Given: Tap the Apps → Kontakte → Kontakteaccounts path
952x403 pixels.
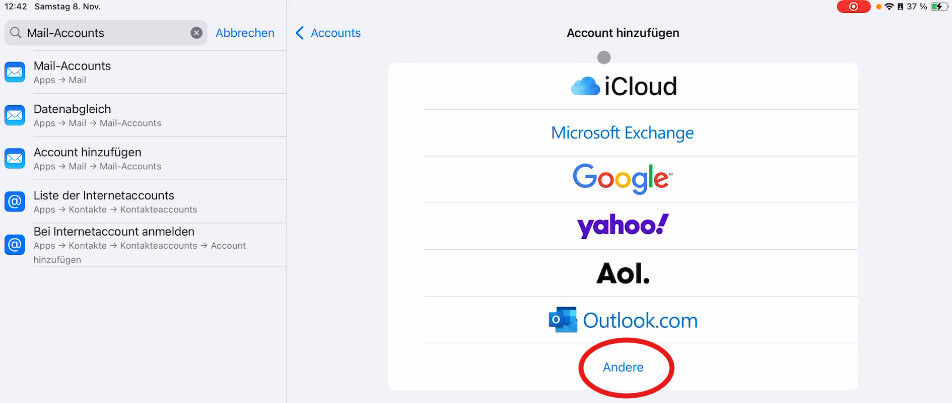Looking at the screenshot, I should pyautogui.click(x=115, y=209).
